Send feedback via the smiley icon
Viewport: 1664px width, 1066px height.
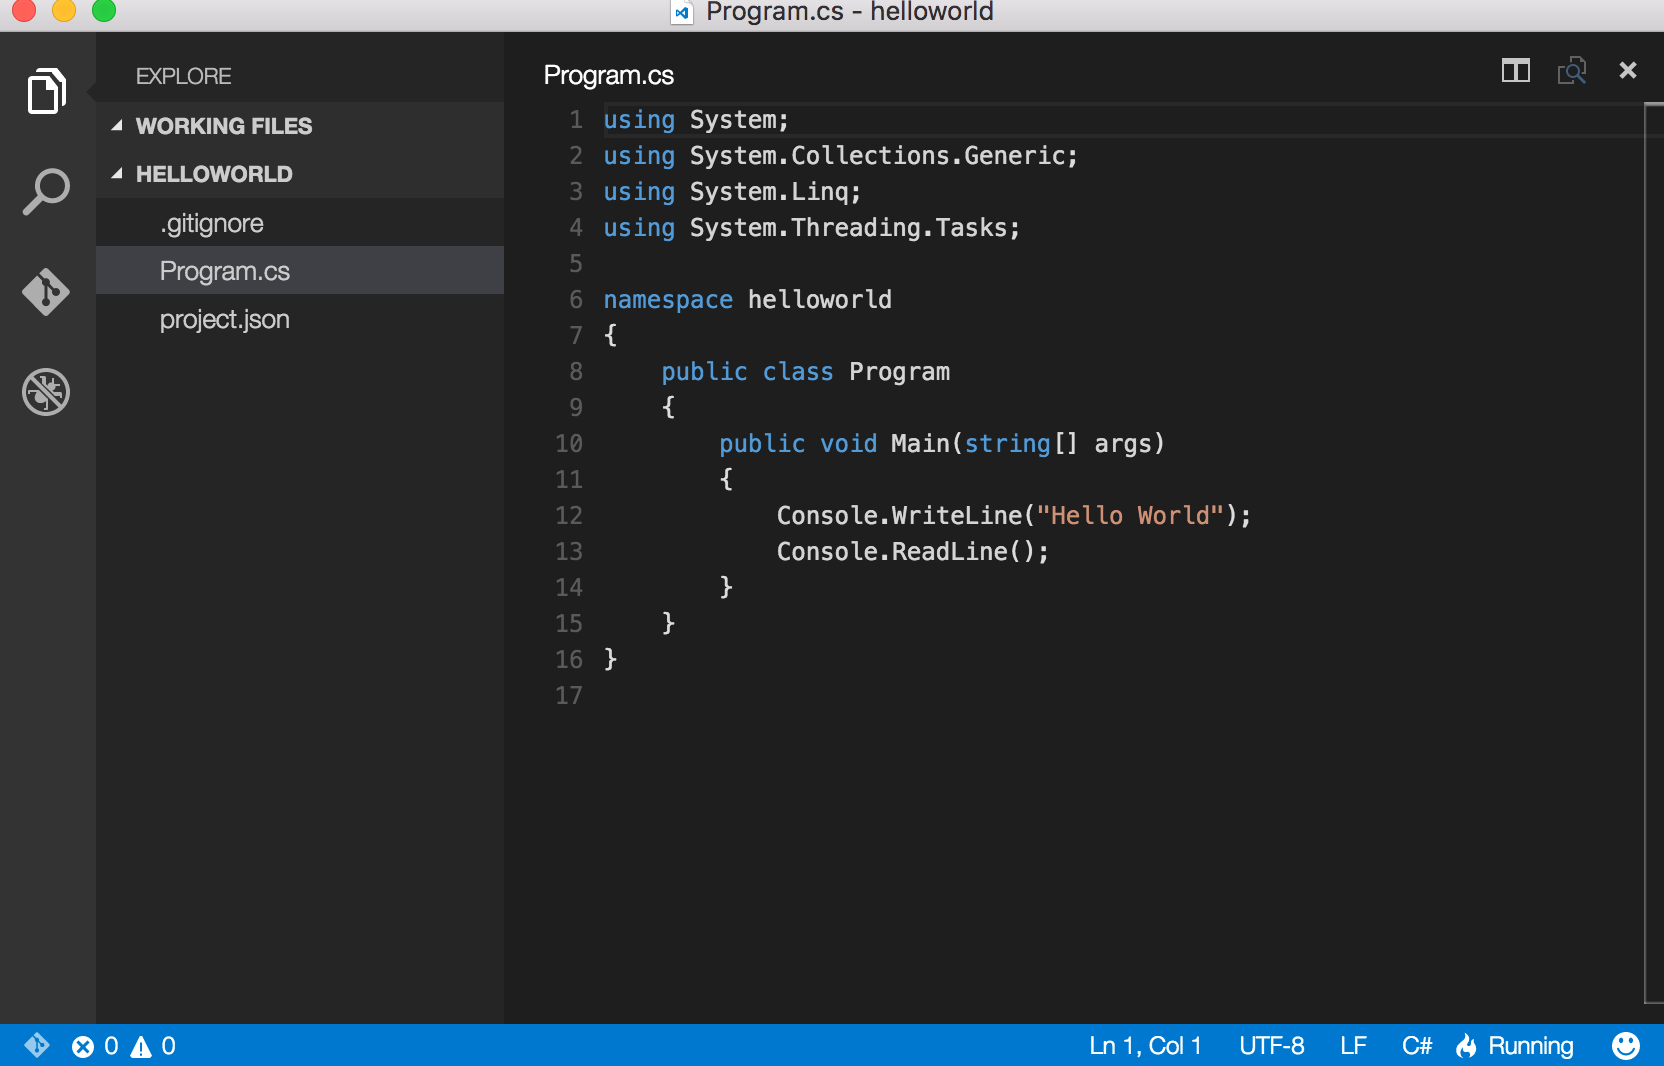point(1625,1046)
